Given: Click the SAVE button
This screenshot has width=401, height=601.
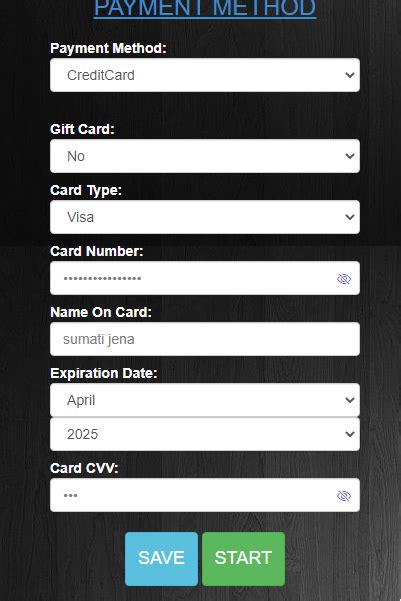Looking at the screenshot, I should click(161, 558).
